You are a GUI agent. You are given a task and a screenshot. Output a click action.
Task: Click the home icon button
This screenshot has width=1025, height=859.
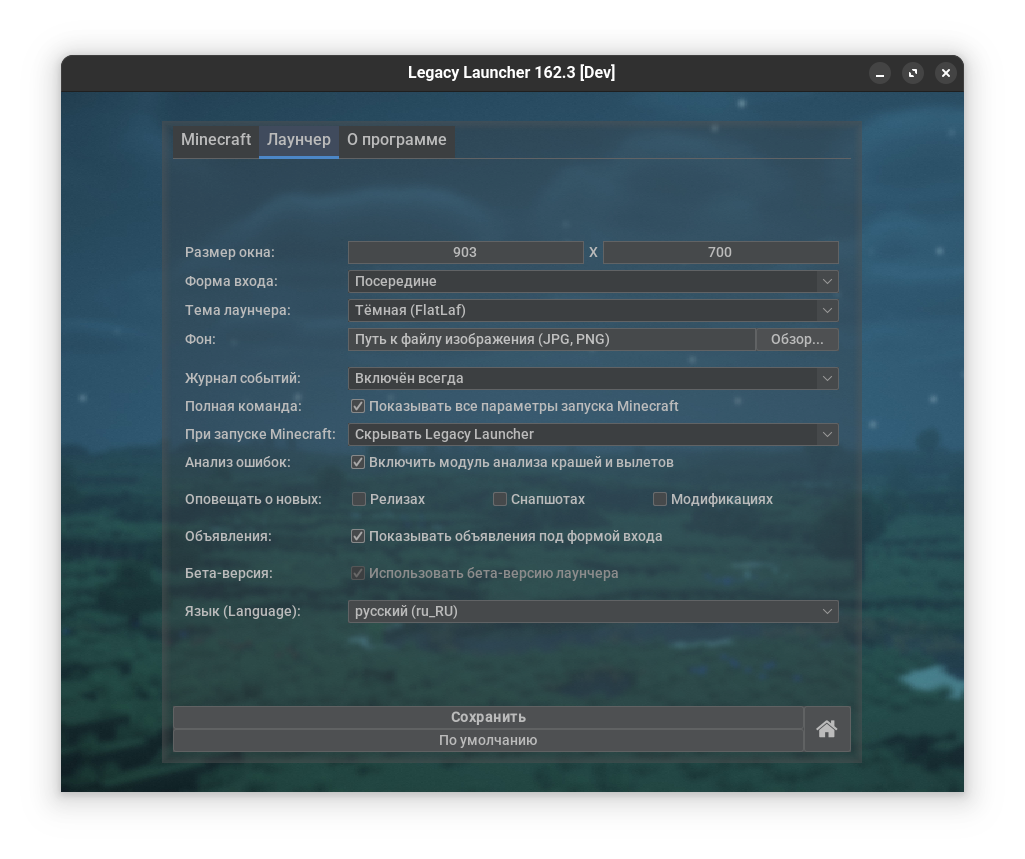827,729
